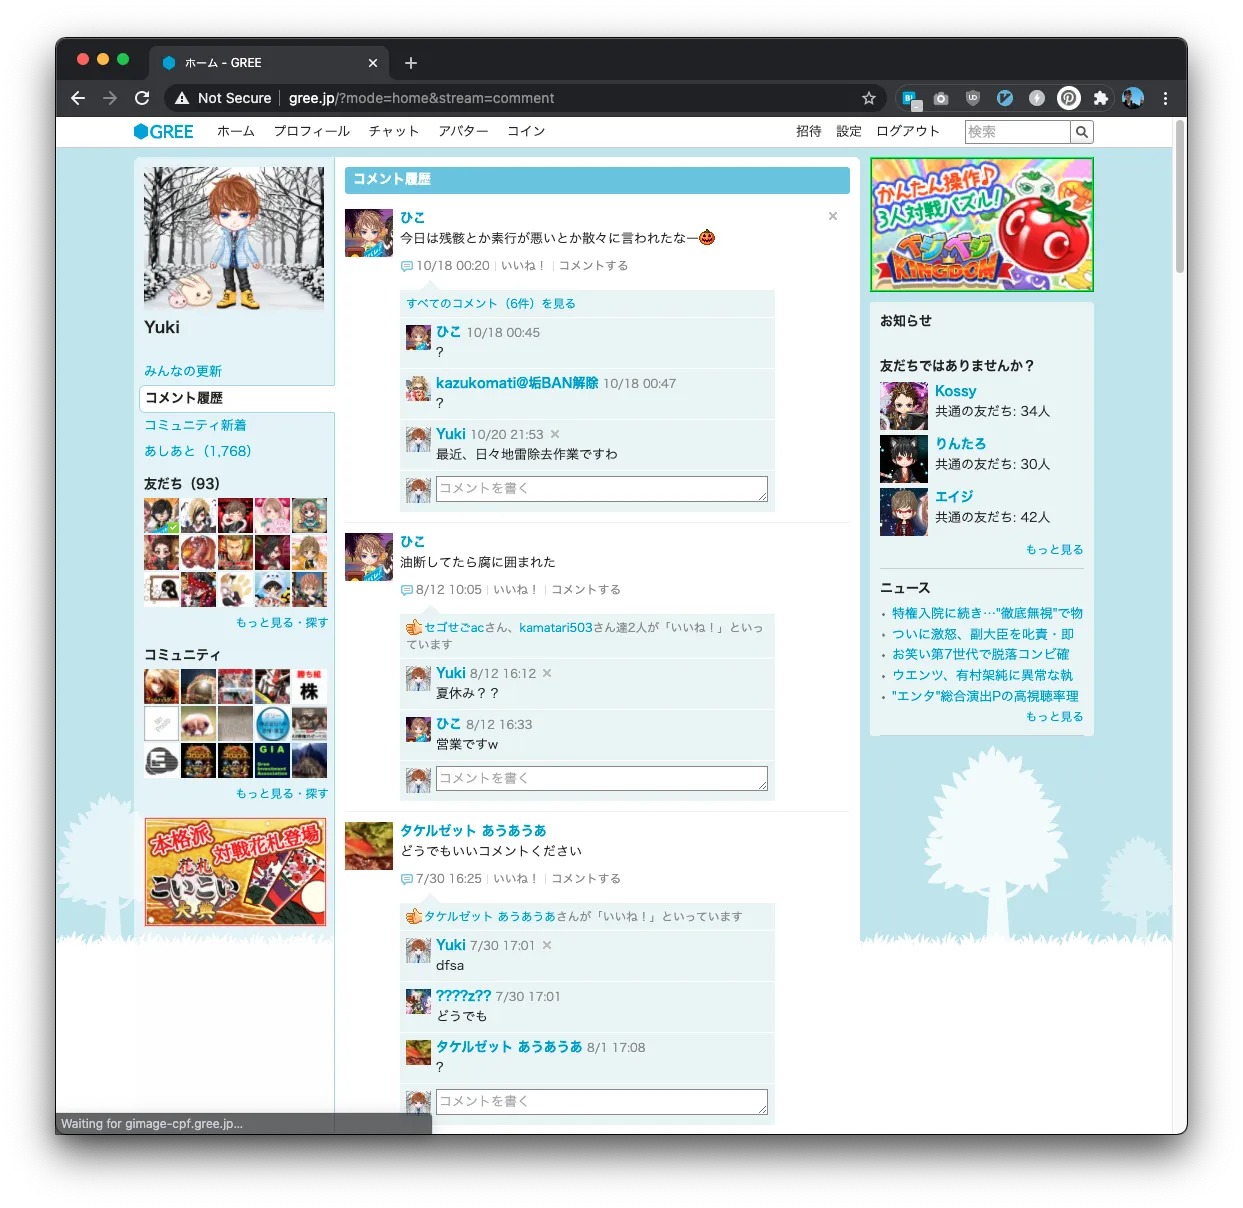Open the プロフィール menu item

[x=311, y=132]
